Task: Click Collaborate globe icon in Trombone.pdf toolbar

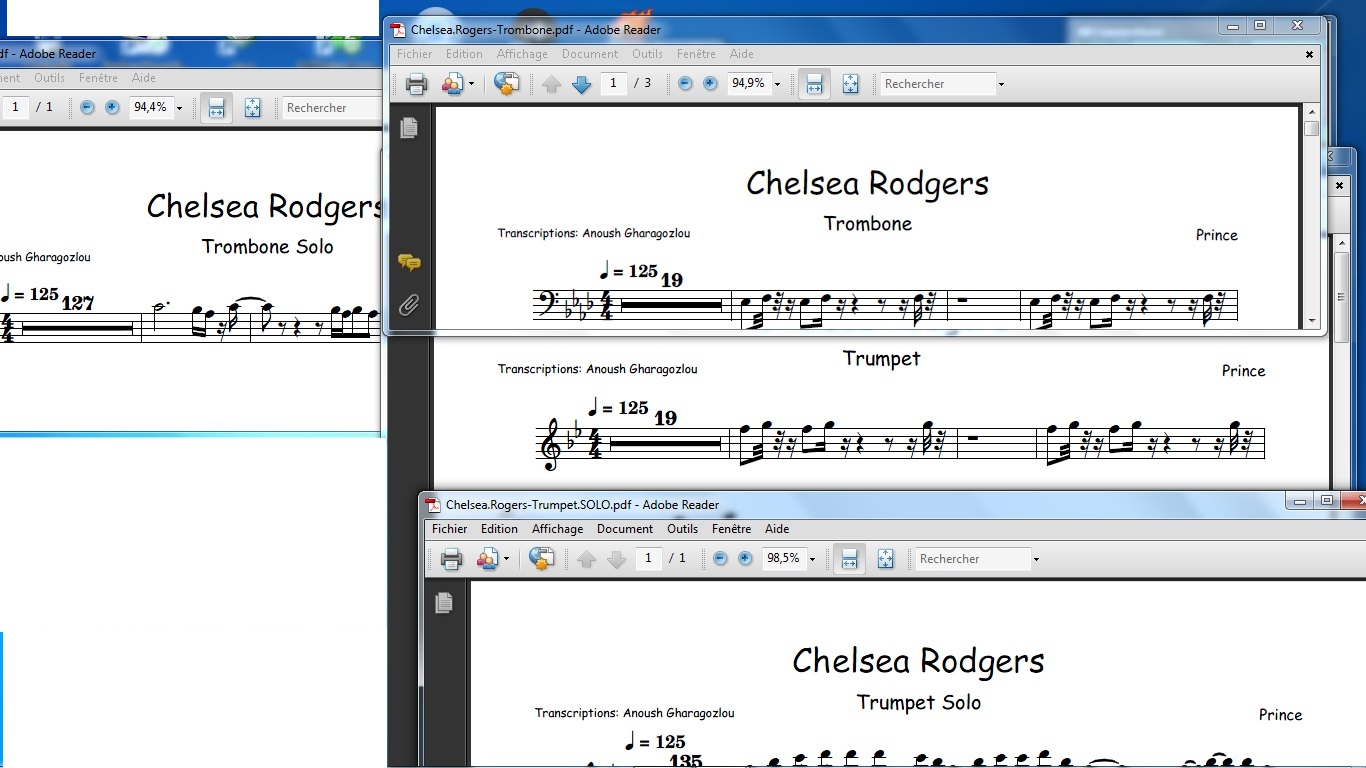Action: (507, 84)
